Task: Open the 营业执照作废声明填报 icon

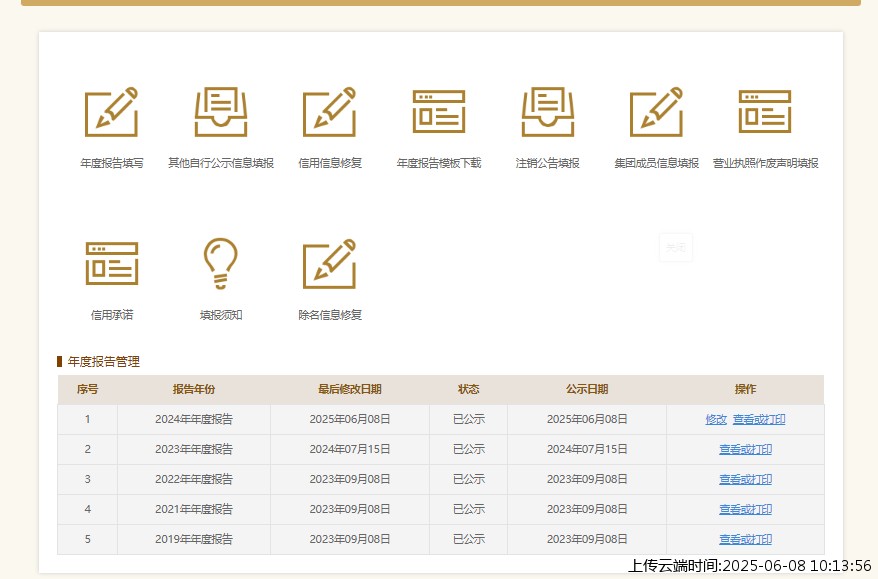Action: tap(765, 112)
